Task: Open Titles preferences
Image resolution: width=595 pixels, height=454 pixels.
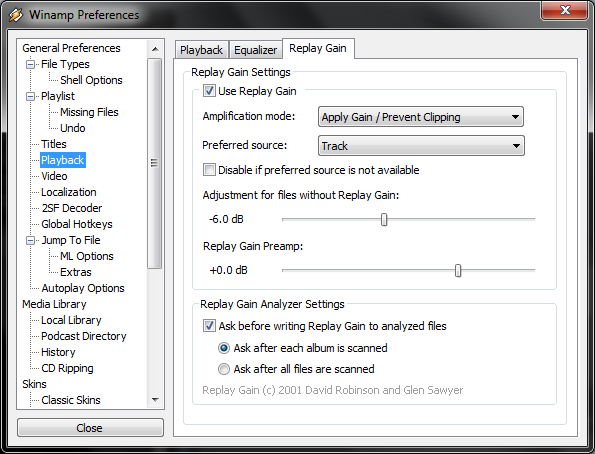Action: click(54, 144)
